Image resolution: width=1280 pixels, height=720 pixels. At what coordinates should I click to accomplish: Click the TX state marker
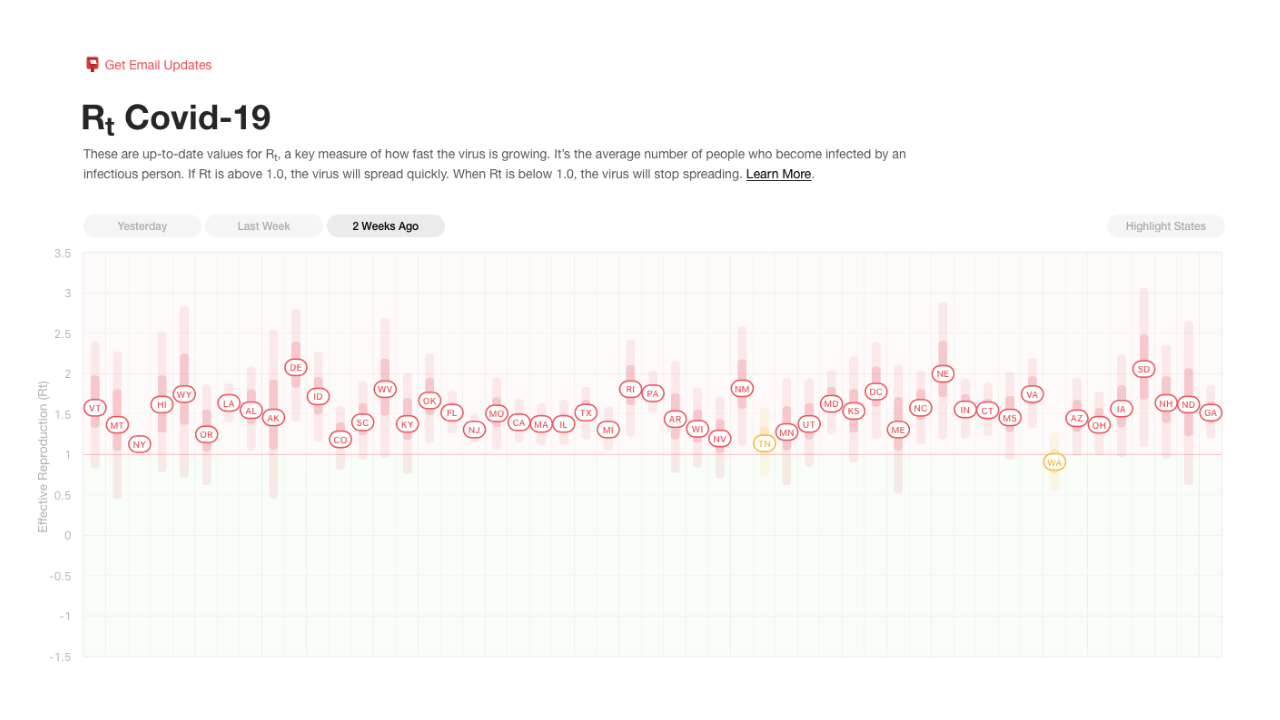(586, 412)
